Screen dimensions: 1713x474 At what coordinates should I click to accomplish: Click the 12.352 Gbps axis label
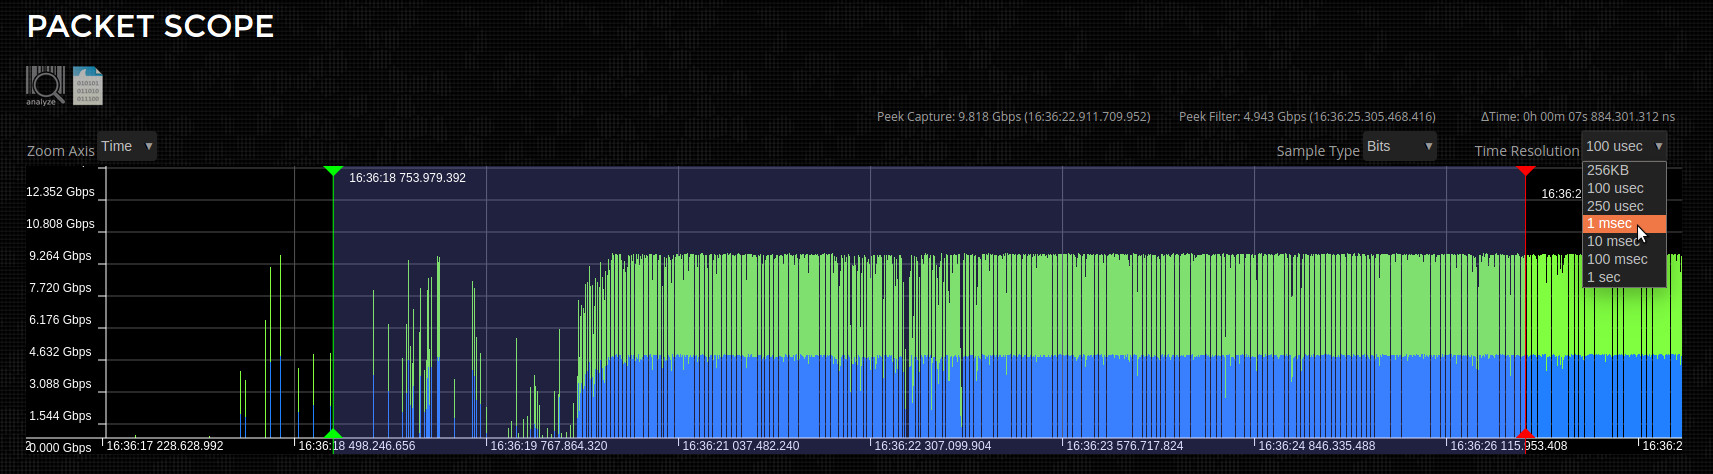[x=60, y=192]
